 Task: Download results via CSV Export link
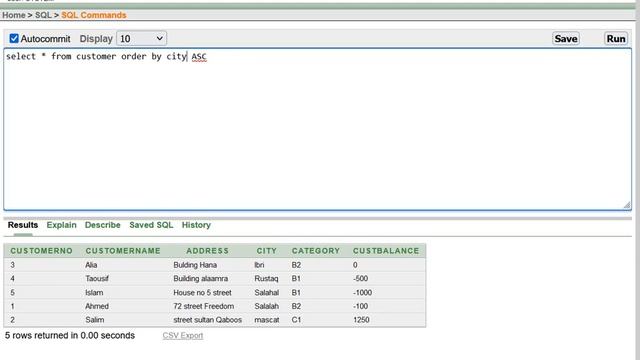(182, 336)
